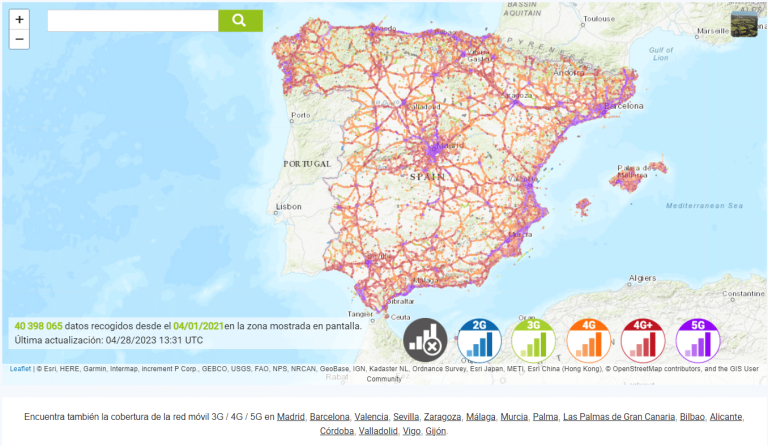The height and width of the screenshot is (446, 768).
Task: Toggle the 5G coverage layer
Action: click(x=698, y=340)
